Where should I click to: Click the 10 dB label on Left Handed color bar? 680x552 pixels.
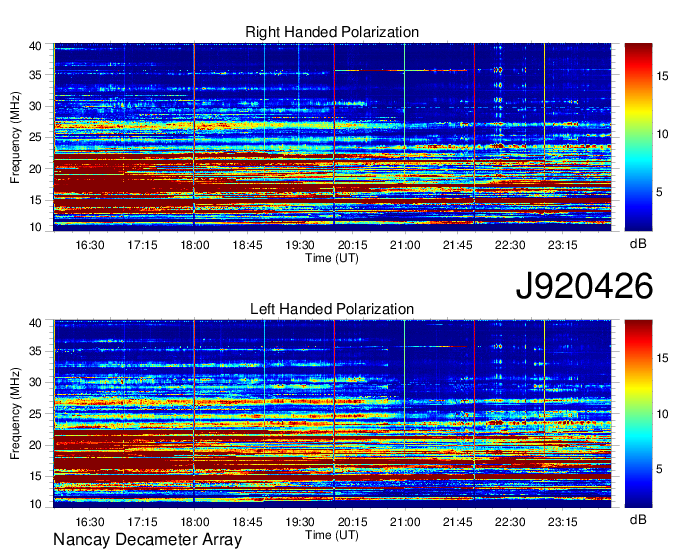click(662, 414)
